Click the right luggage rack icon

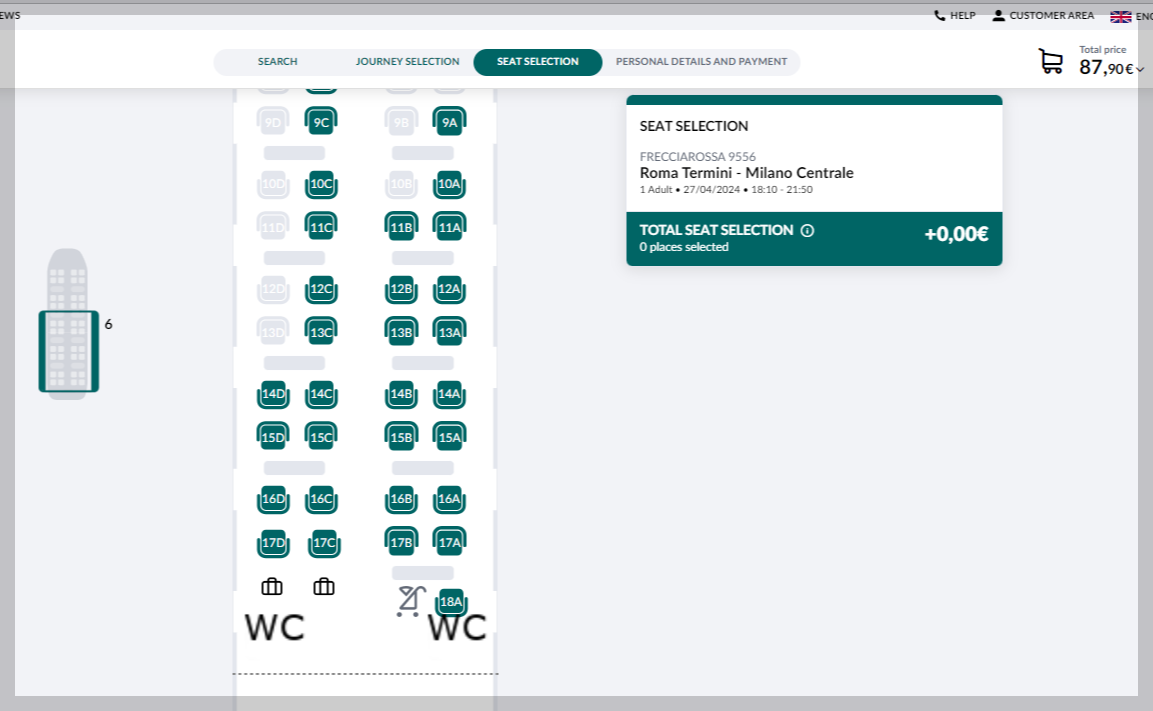click(x=324, y=586)
